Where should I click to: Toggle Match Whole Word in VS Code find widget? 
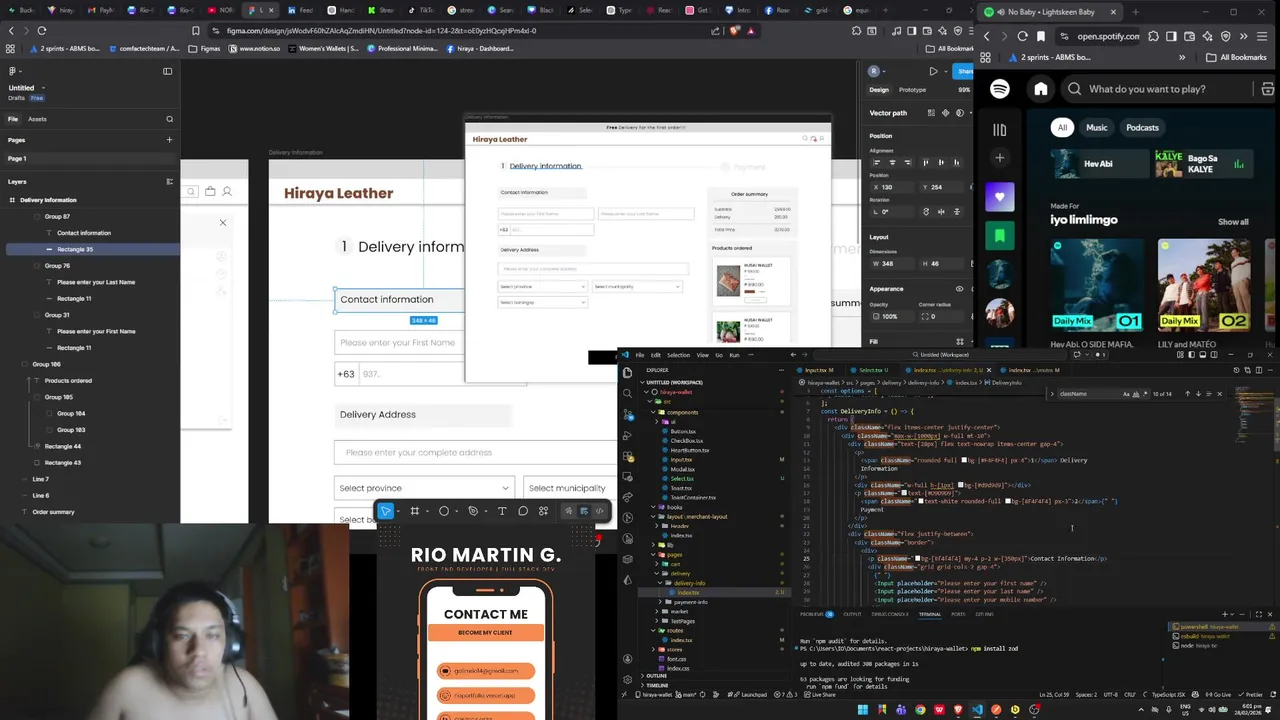(1135, 394)
